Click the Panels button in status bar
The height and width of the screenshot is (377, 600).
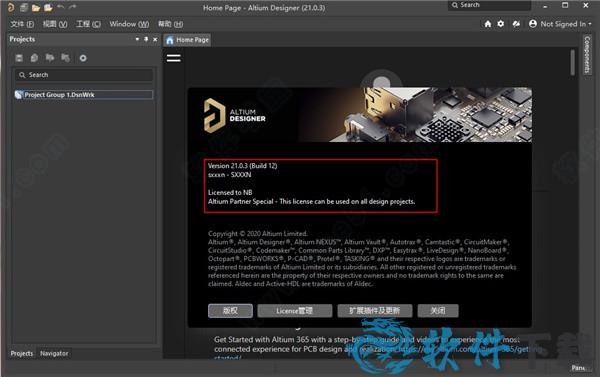pos(579,368)
